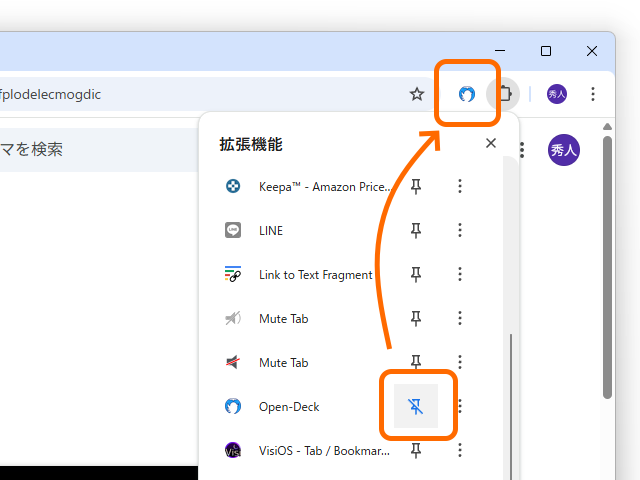Click the LINE extension icon
640x480 pixels.
(x=233, y=230)
